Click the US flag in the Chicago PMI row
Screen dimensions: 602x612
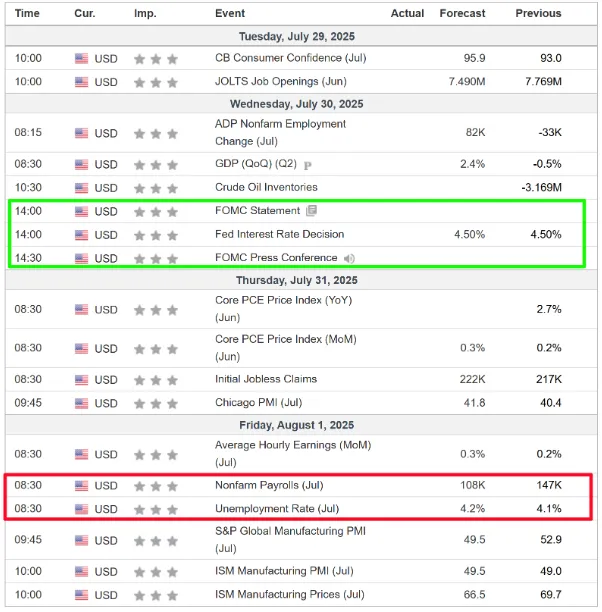(82, 403)
